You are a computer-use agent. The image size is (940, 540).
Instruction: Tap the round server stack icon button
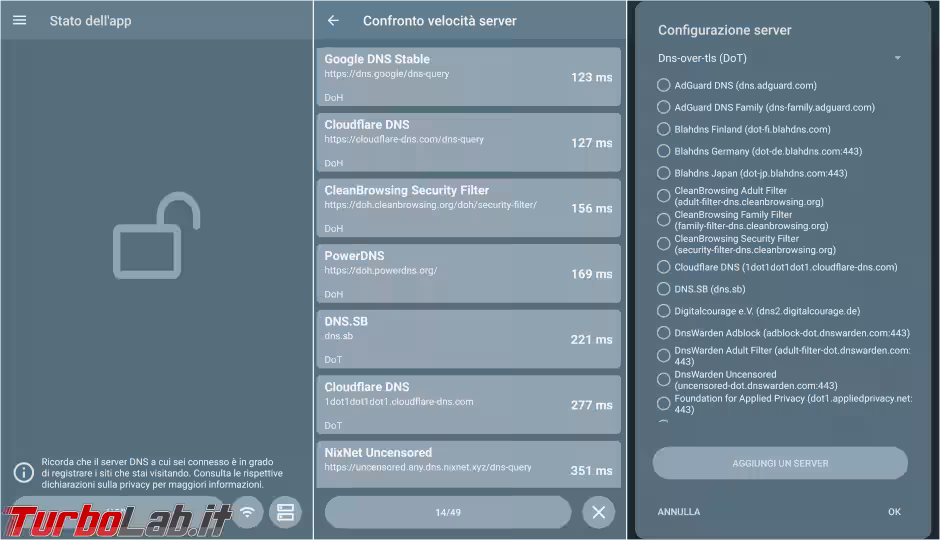click(x=286, y=513)
